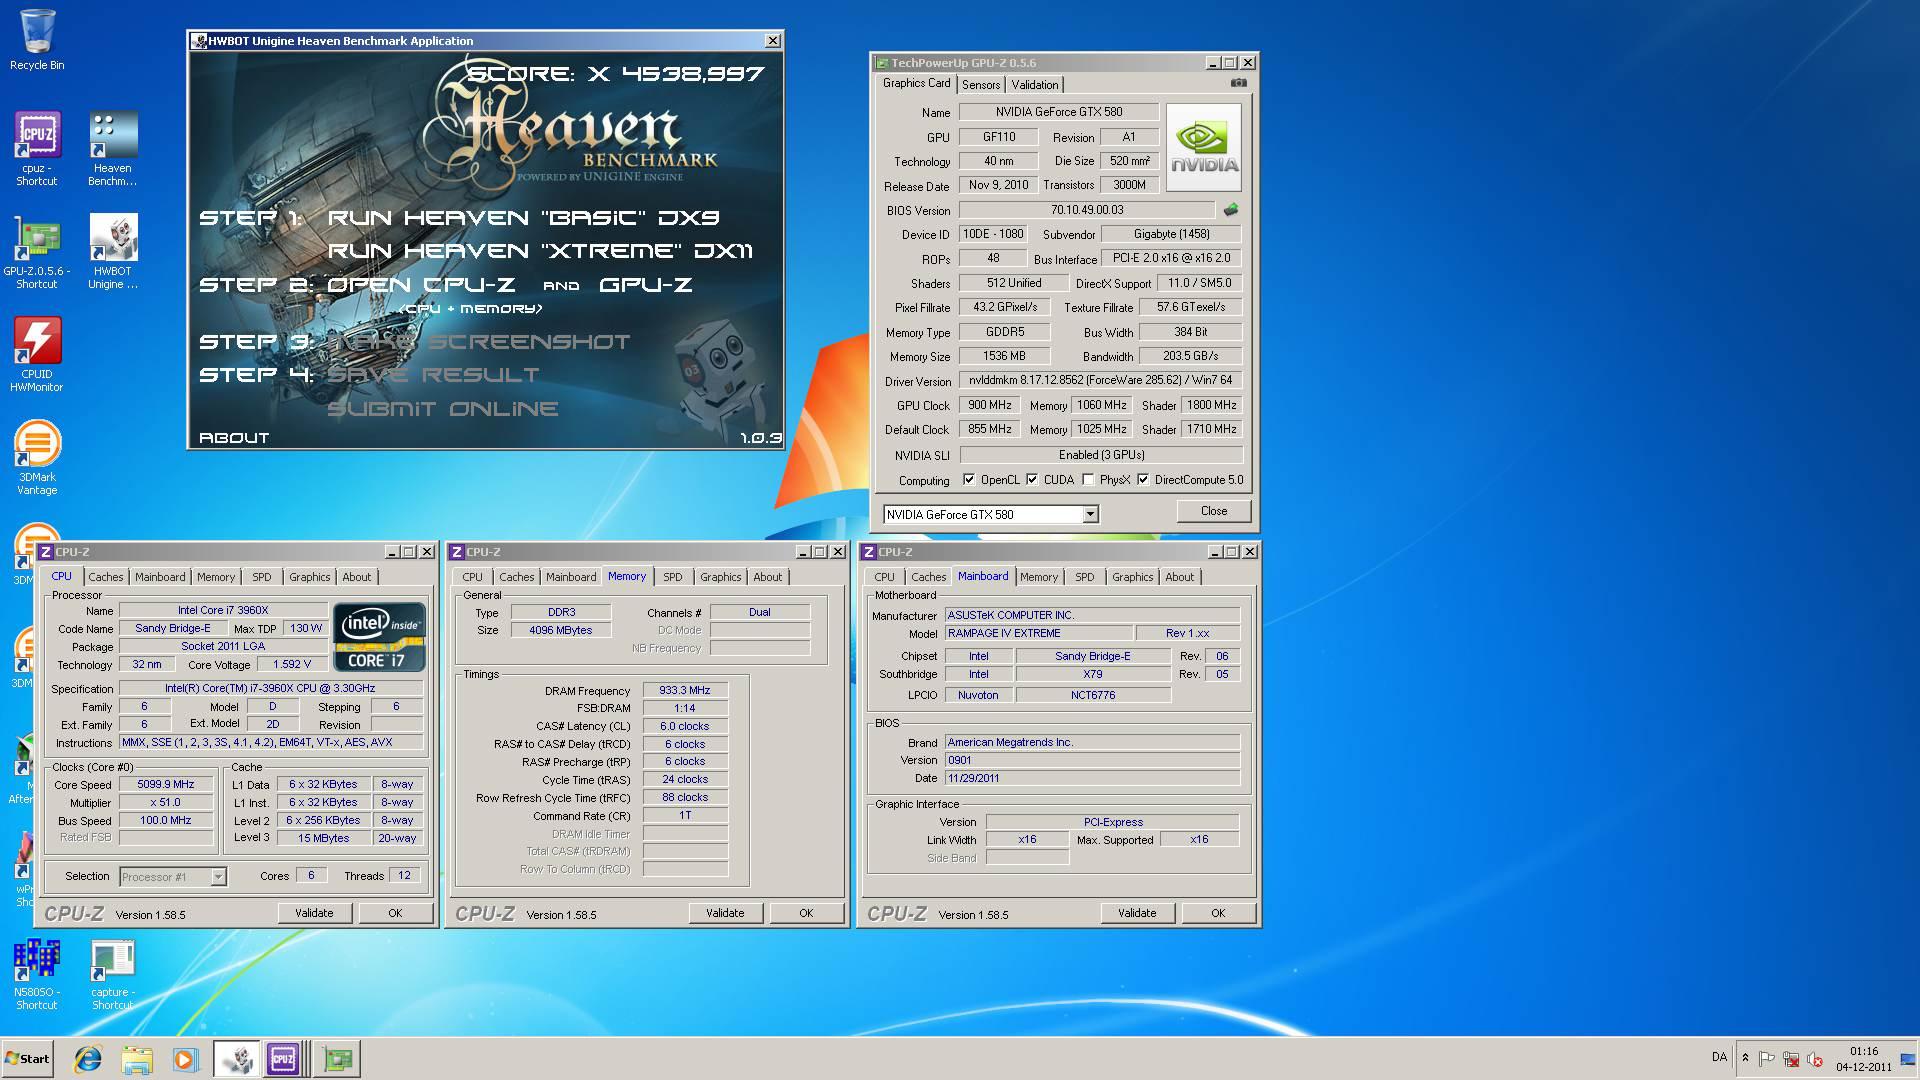Click the Close button in GPU-Z
Image resolution: width=1920 pixels, height=1080 pixels.
click(x=1213, y=511)
